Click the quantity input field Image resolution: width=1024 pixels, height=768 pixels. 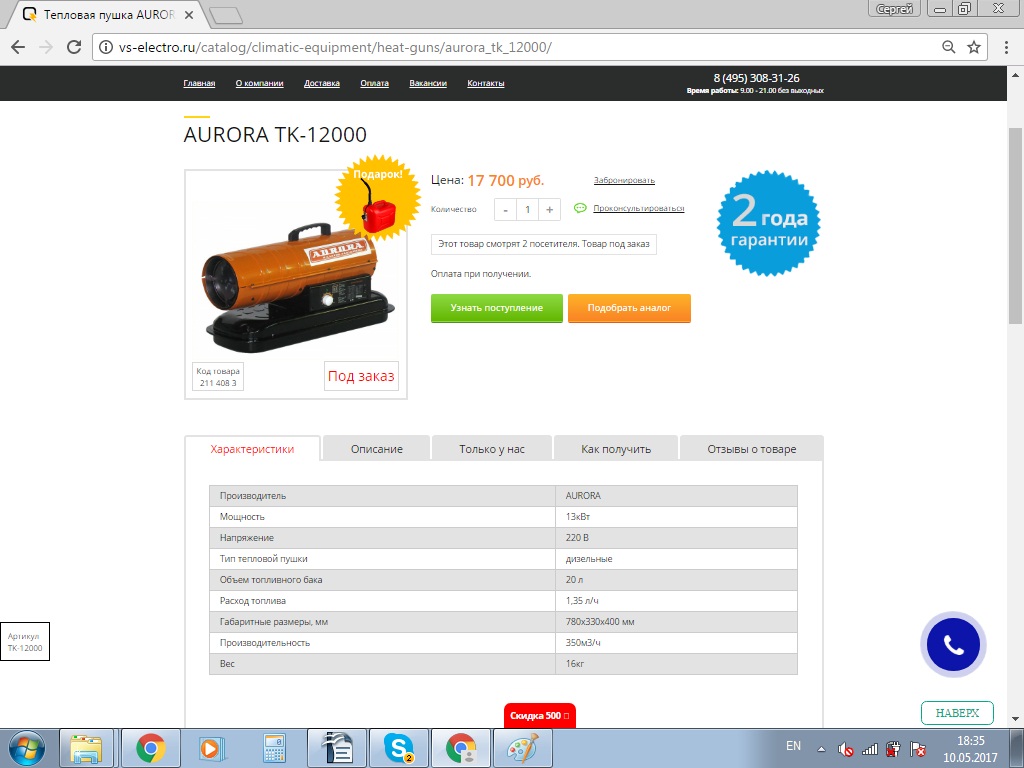pyautogui.click(x=528, y=210)
